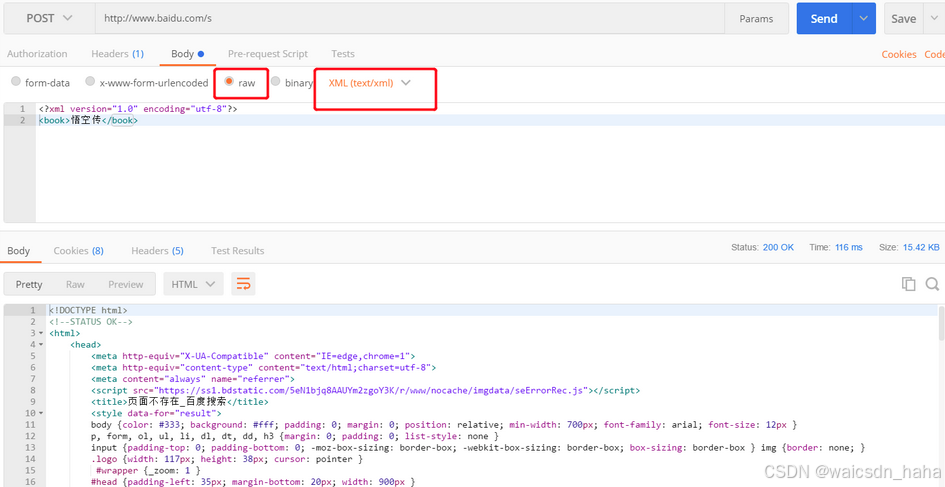Image resolution: width=945 pixels, height=487 pixels.
Task: Open the Cookies link
Action: [899, 54]
